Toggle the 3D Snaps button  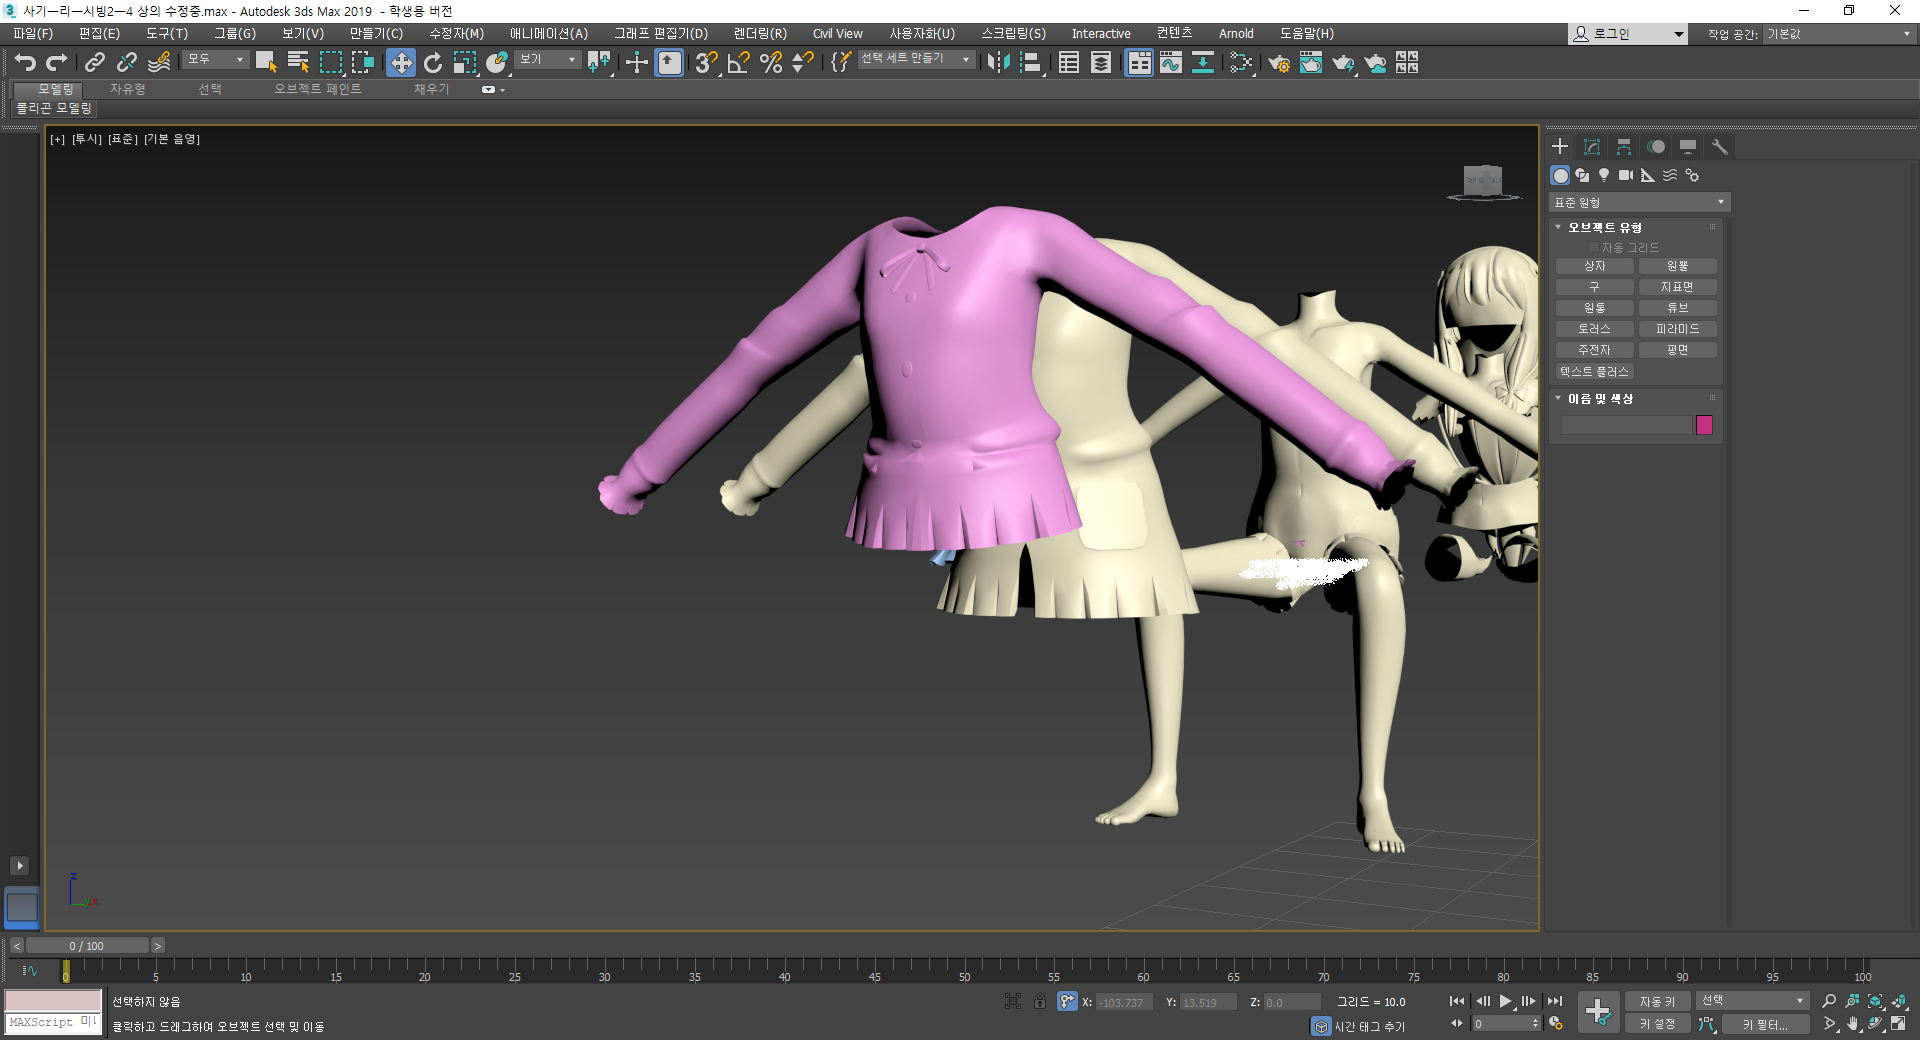(706, 63)
